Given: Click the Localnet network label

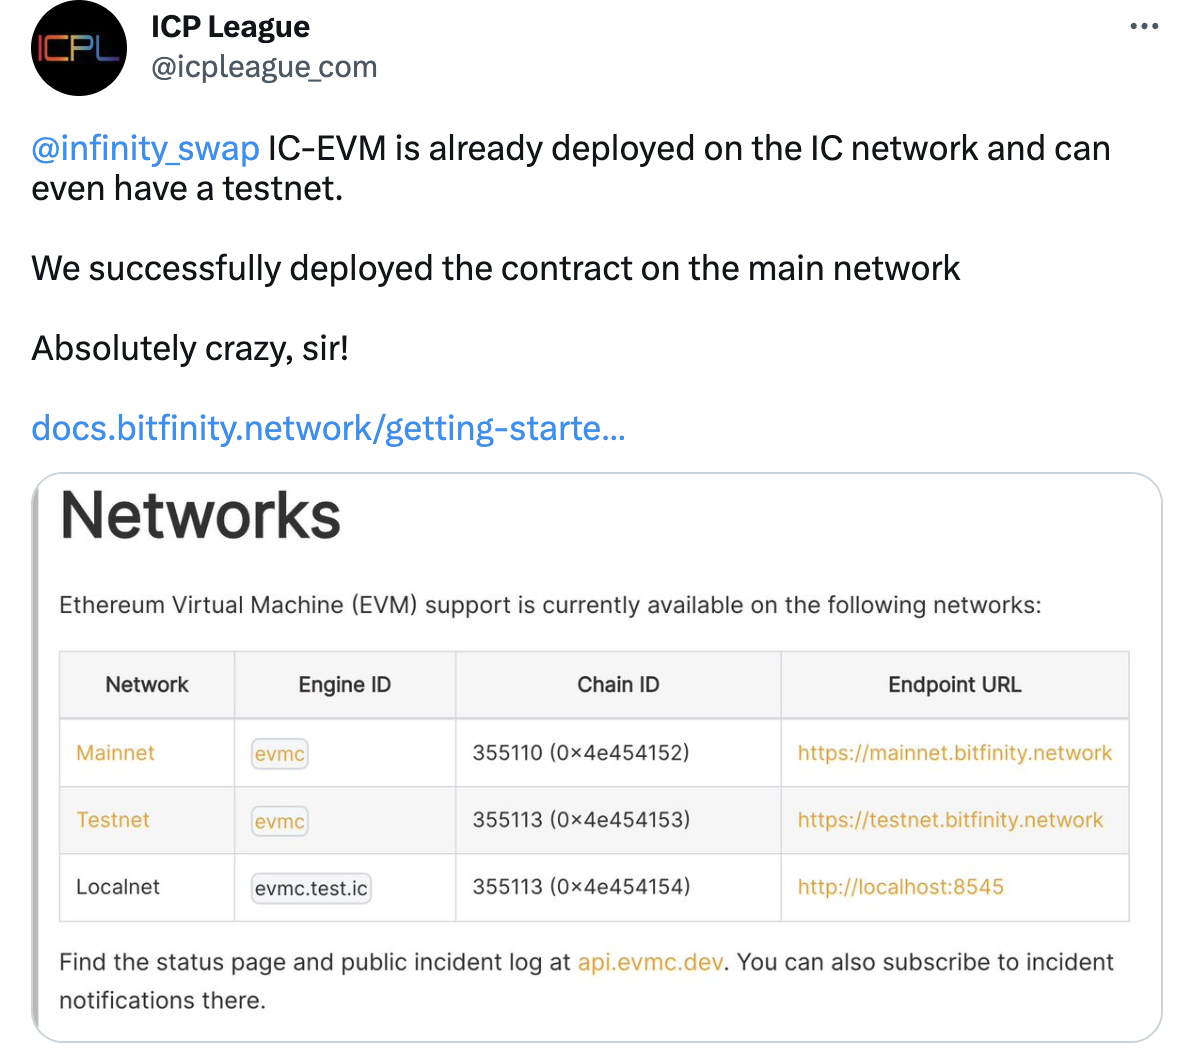Looking at the screenshot, I should [115, 887].
